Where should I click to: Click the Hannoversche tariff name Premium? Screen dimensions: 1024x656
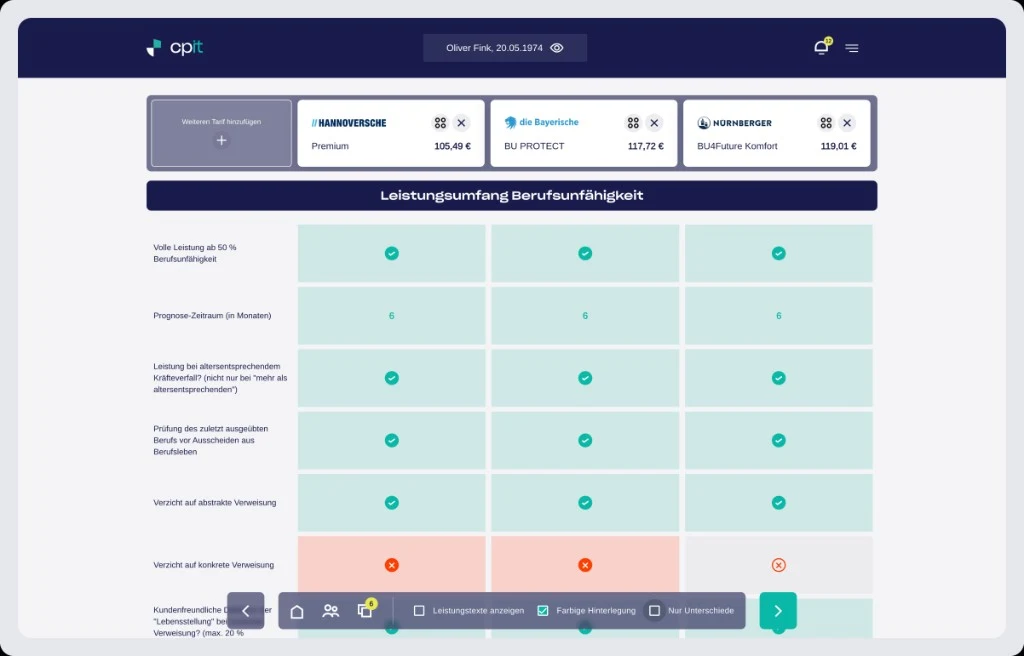coord(330,146)
